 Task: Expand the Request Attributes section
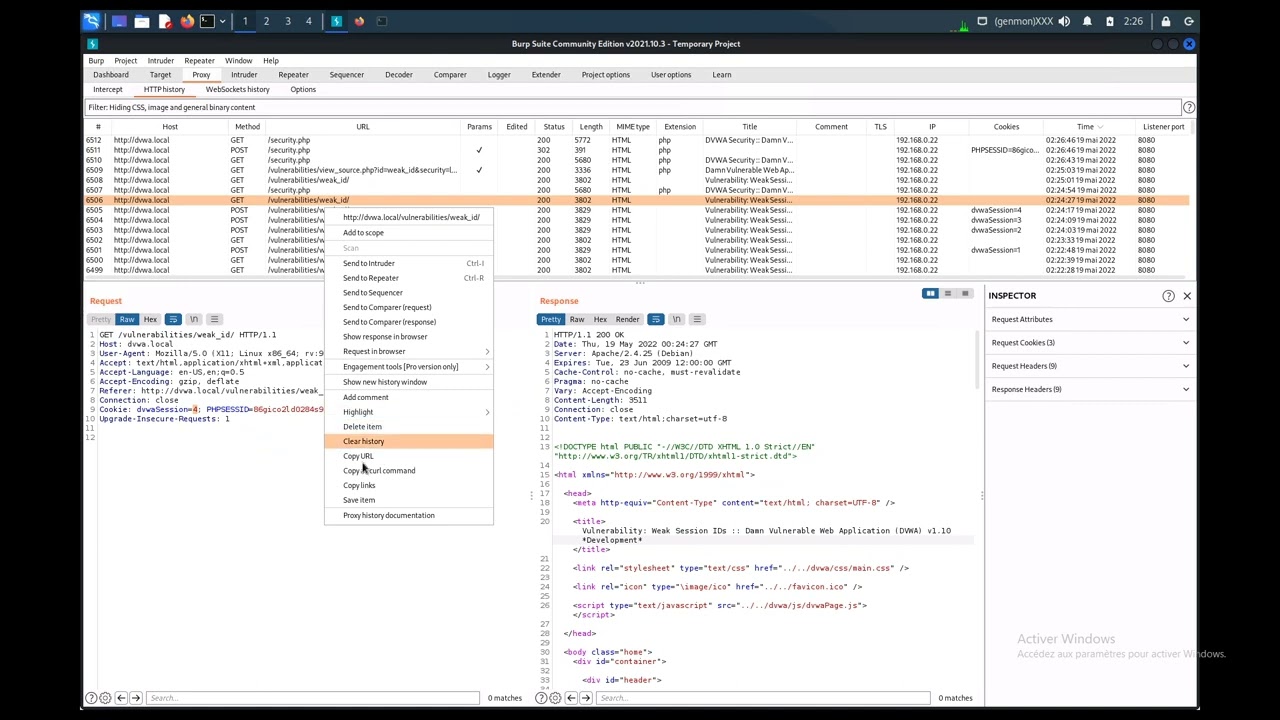coord(1089,319)
